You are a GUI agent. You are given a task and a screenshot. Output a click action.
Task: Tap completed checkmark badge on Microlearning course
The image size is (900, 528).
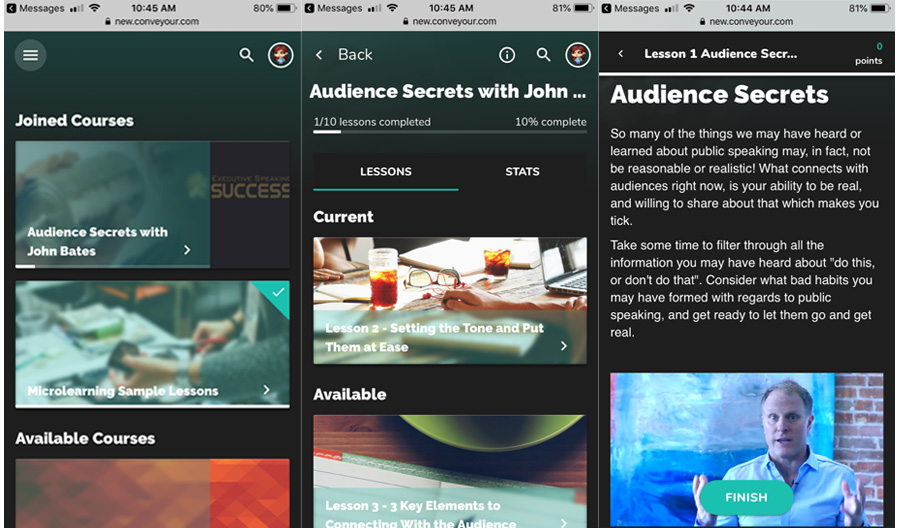pos(278,293)
